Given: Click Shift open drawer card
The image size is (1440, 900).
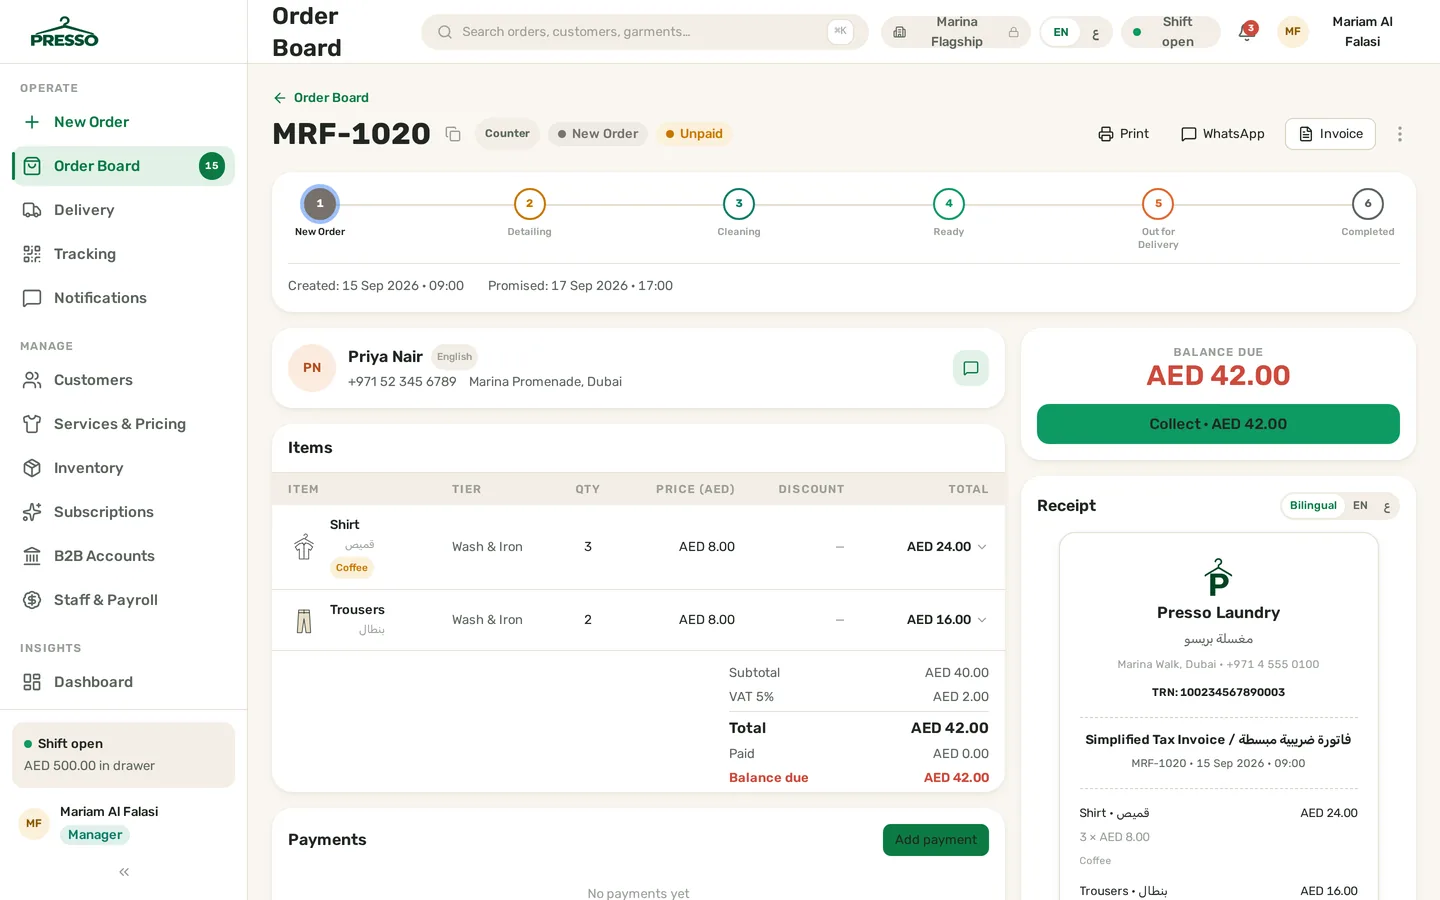Looking at the screenshot, I should click(x=123, y=755).
